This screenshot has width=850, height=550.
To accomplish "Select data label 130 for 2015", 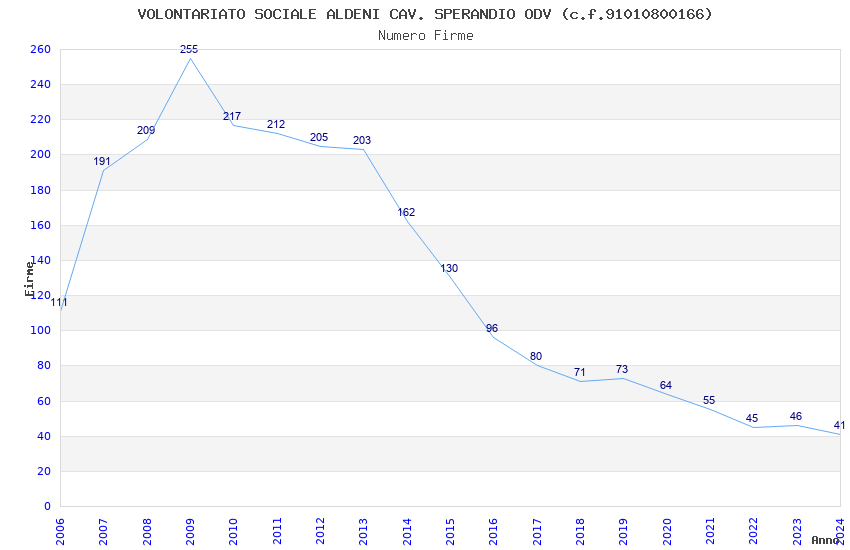I will click(x=449, y=269).
